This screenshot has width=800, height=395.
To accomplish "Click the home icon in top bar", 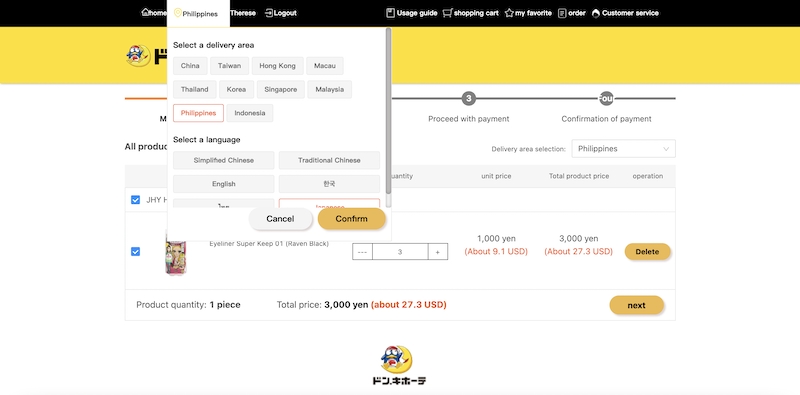I will 145,13.
